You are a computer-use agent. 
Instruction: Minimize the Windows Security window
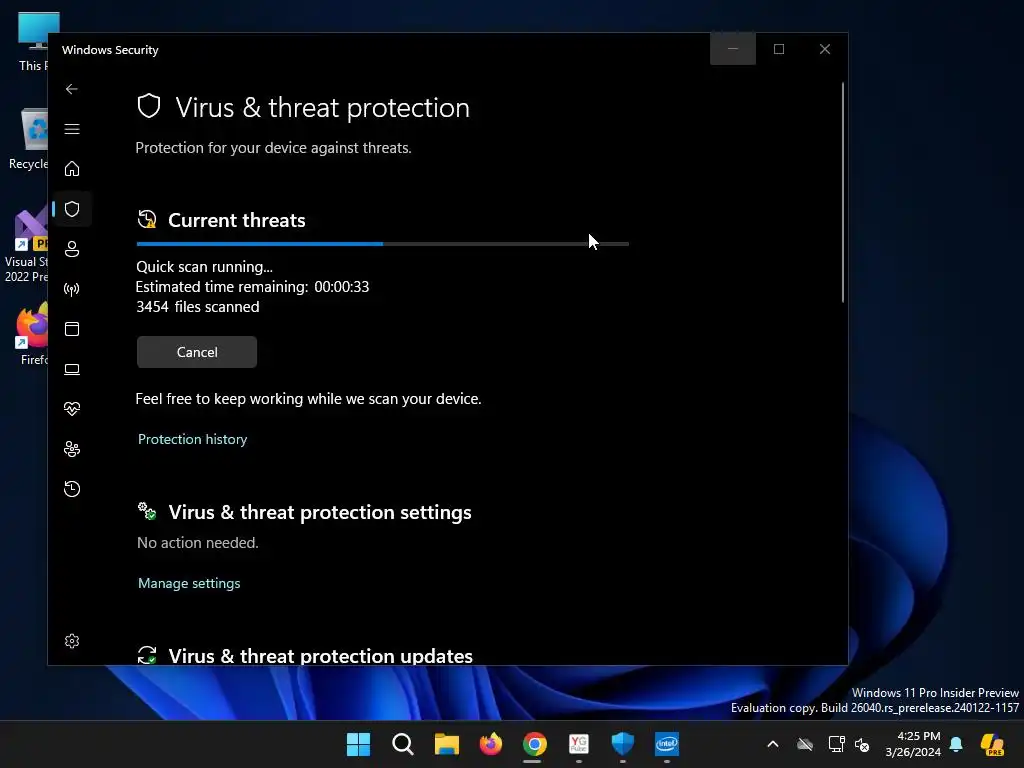733,49
